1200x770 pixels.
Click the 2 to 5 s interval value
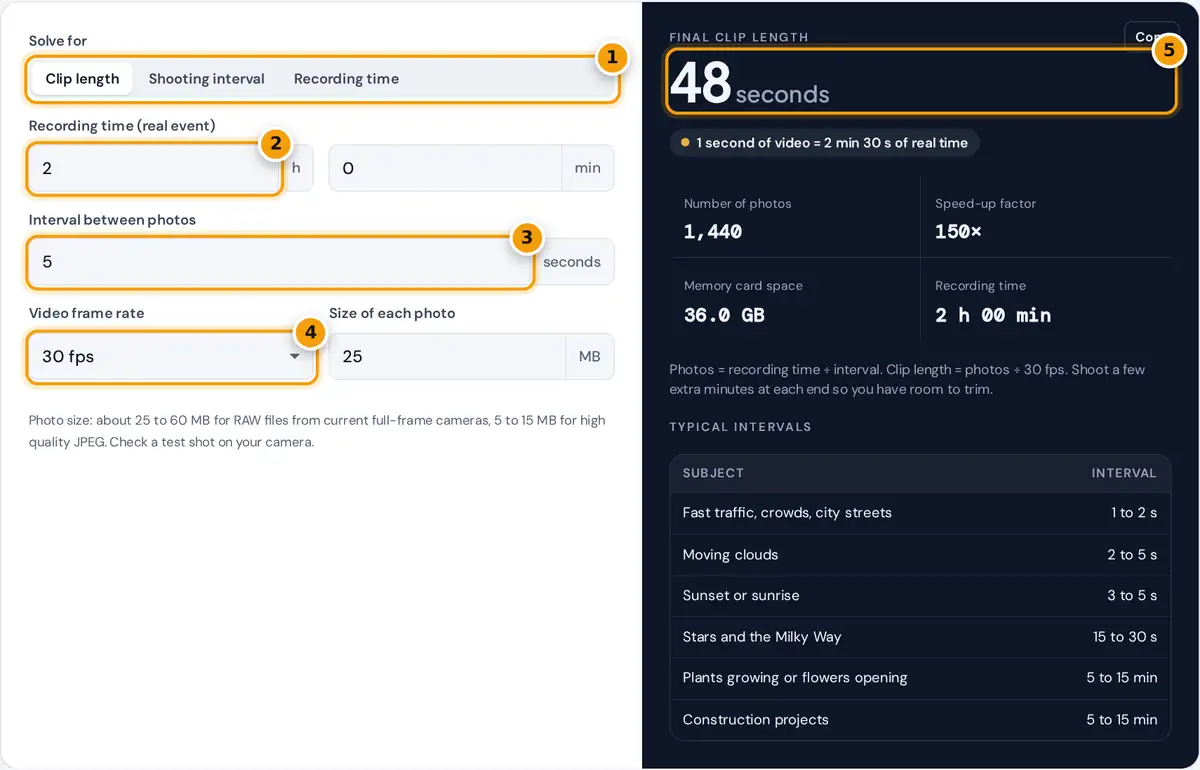coord(1132,555)
